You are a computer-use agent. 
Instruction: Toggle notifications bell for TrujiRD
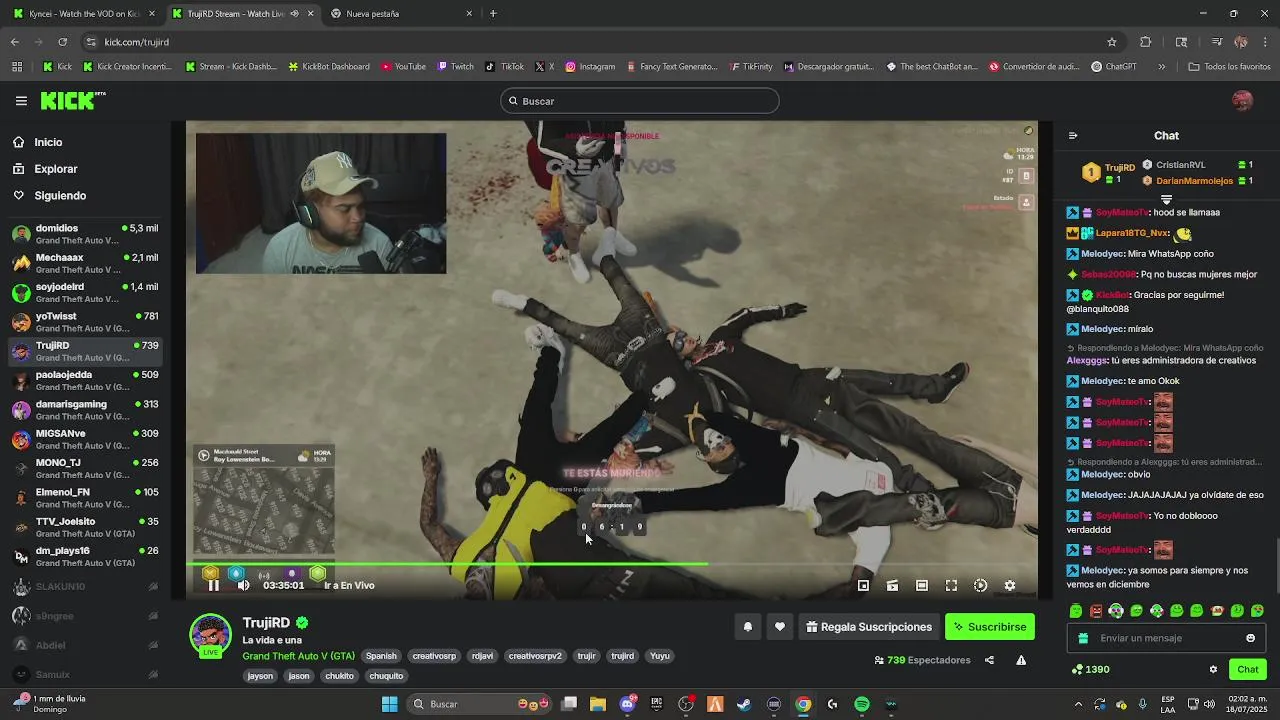[x=747, y=627]
